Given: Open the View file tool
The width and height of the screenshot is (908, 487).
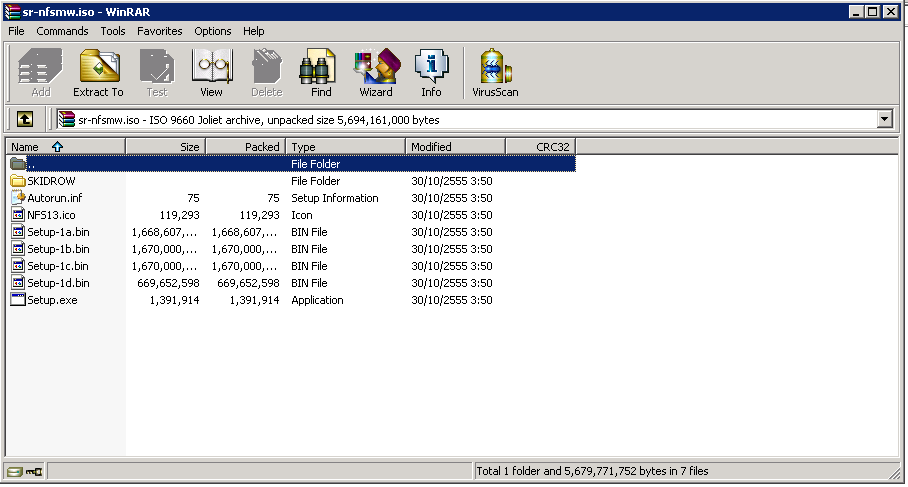Looking at the screenshot, I should point(211,72).
